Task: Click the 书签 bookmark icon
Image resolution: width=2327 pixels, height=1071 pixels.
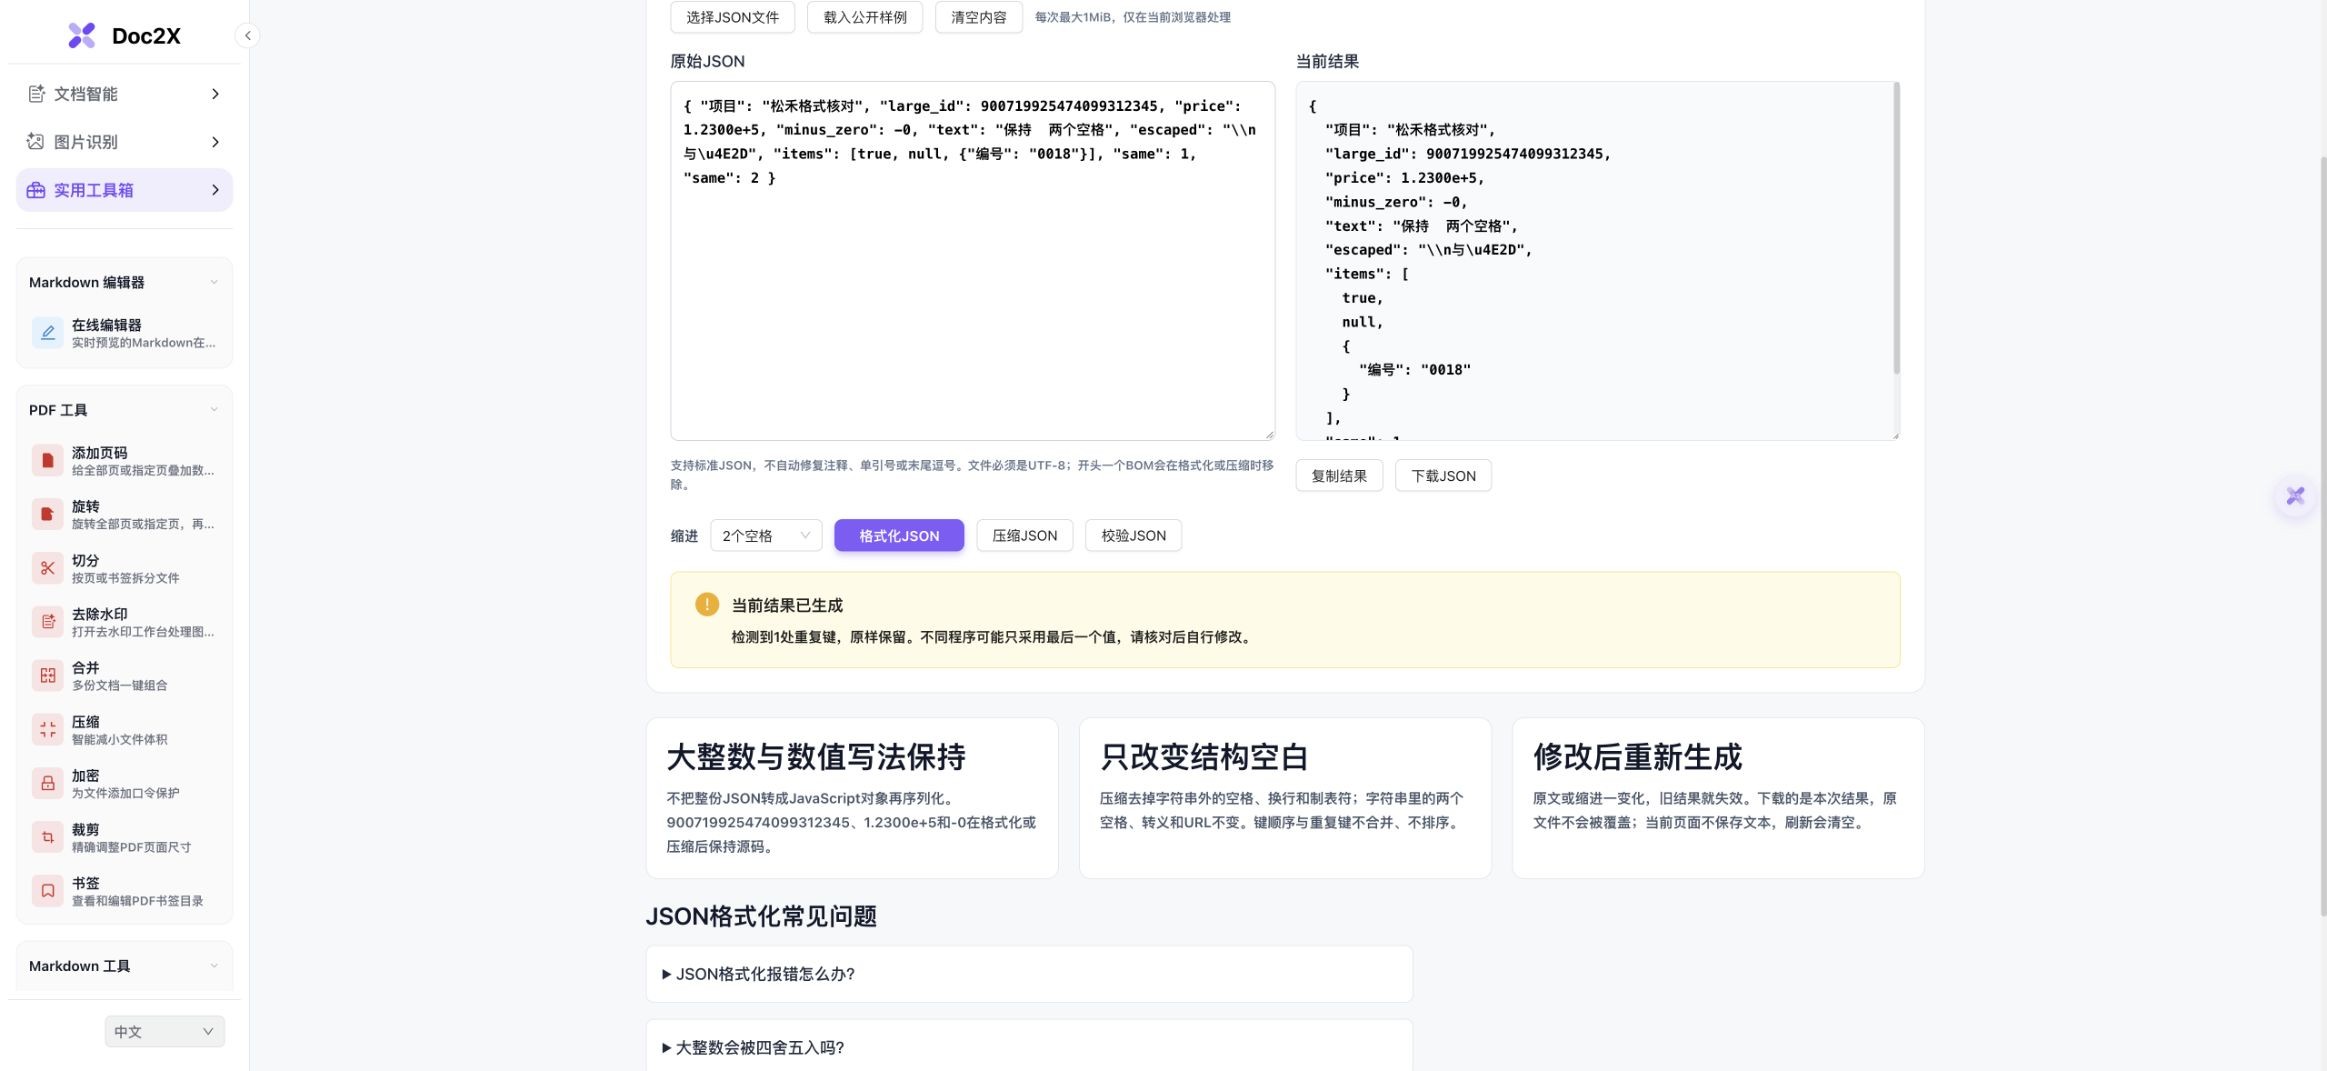Action: click(x=47, y=891)
